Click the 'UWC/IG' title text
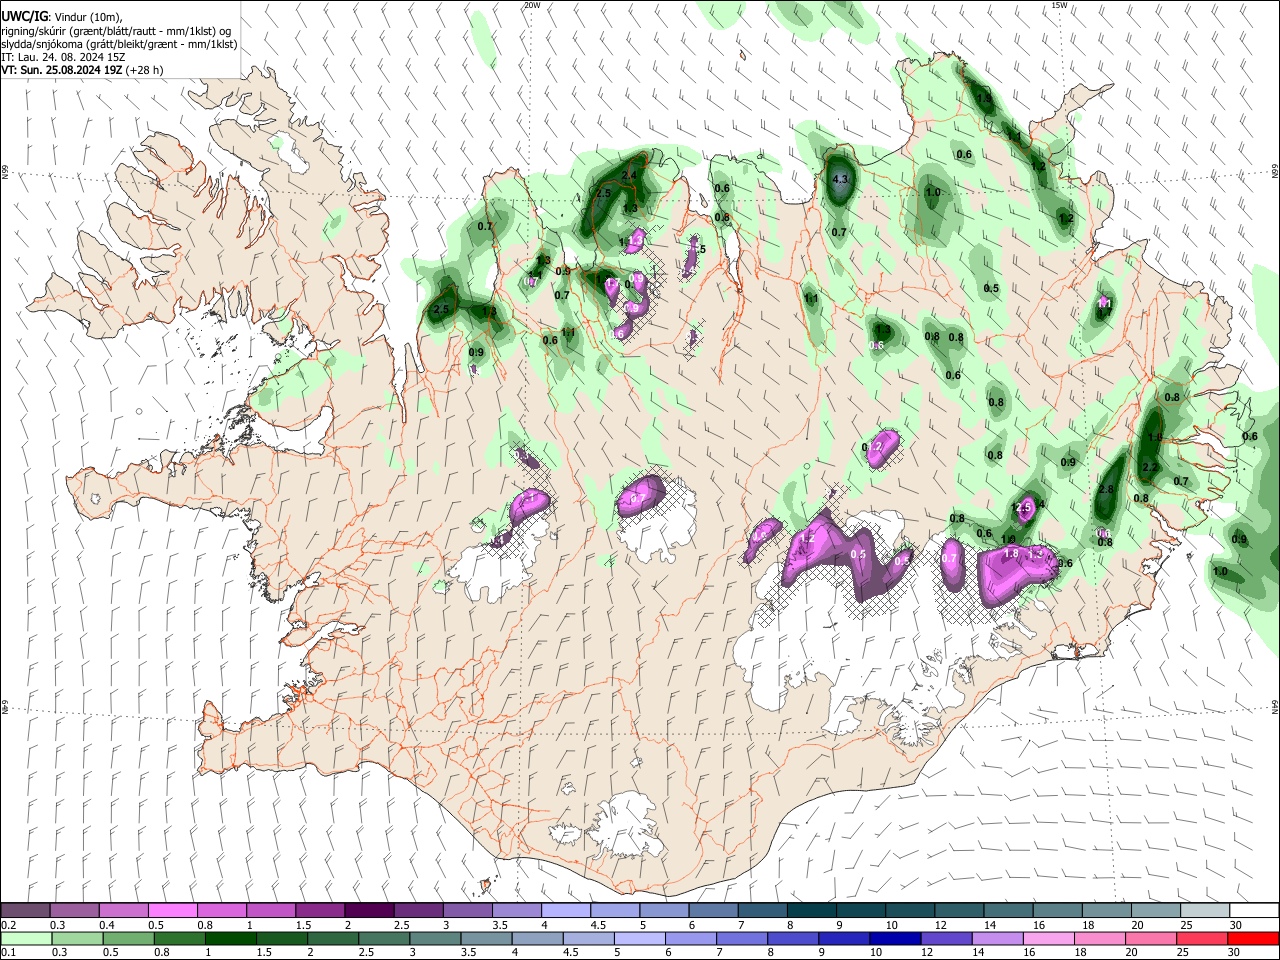 pos(24,18)
